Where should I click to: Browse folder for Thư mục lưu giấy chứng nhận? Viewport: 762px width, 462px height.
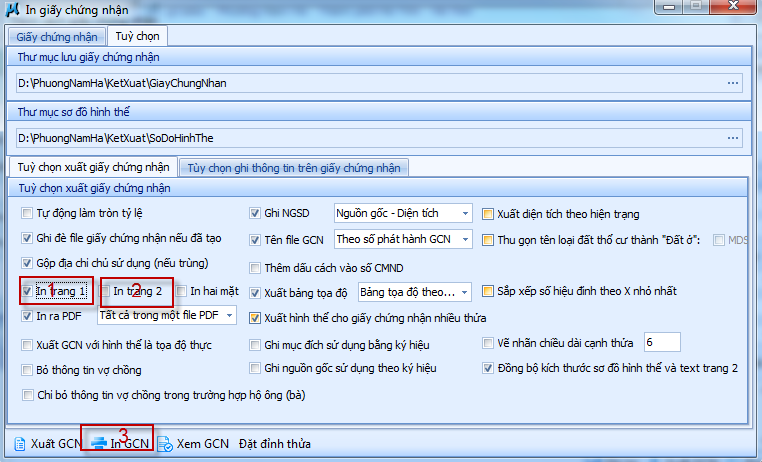(x=733, y=82)
